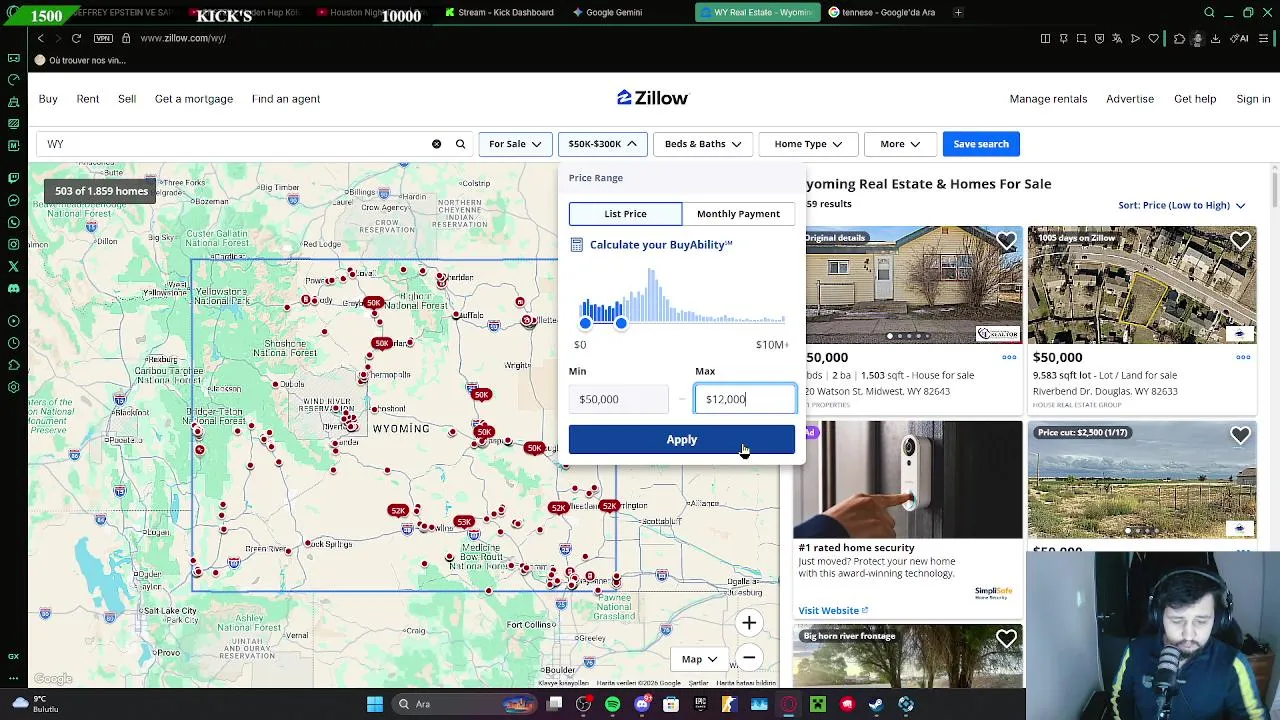The image size is (1280, 720).
Task: Click the Save search button
Action: click(981, 144)
